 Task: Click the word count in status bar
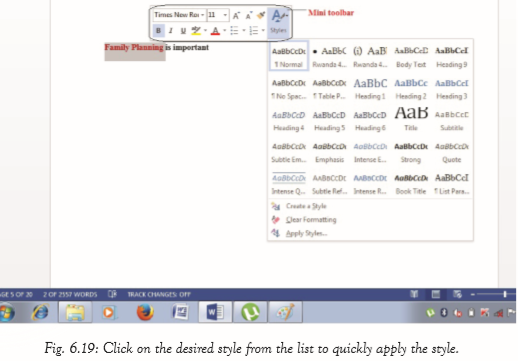(x=70, y=295)
